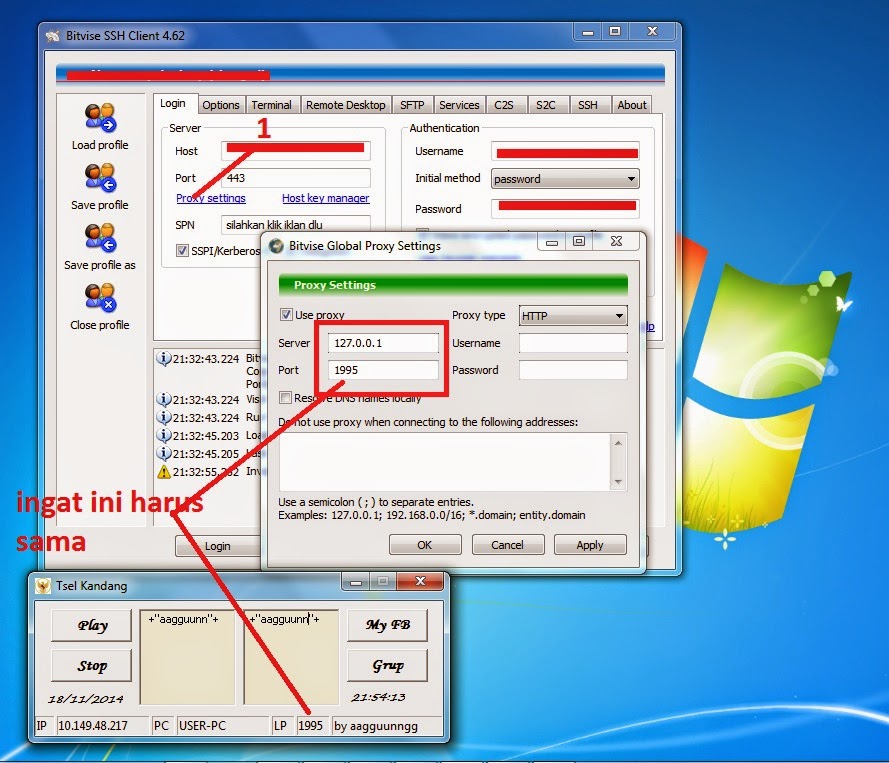The image size is (889, 763).
Task: Click Stop button in Tsel Kandang
Action: pos(92,665)
